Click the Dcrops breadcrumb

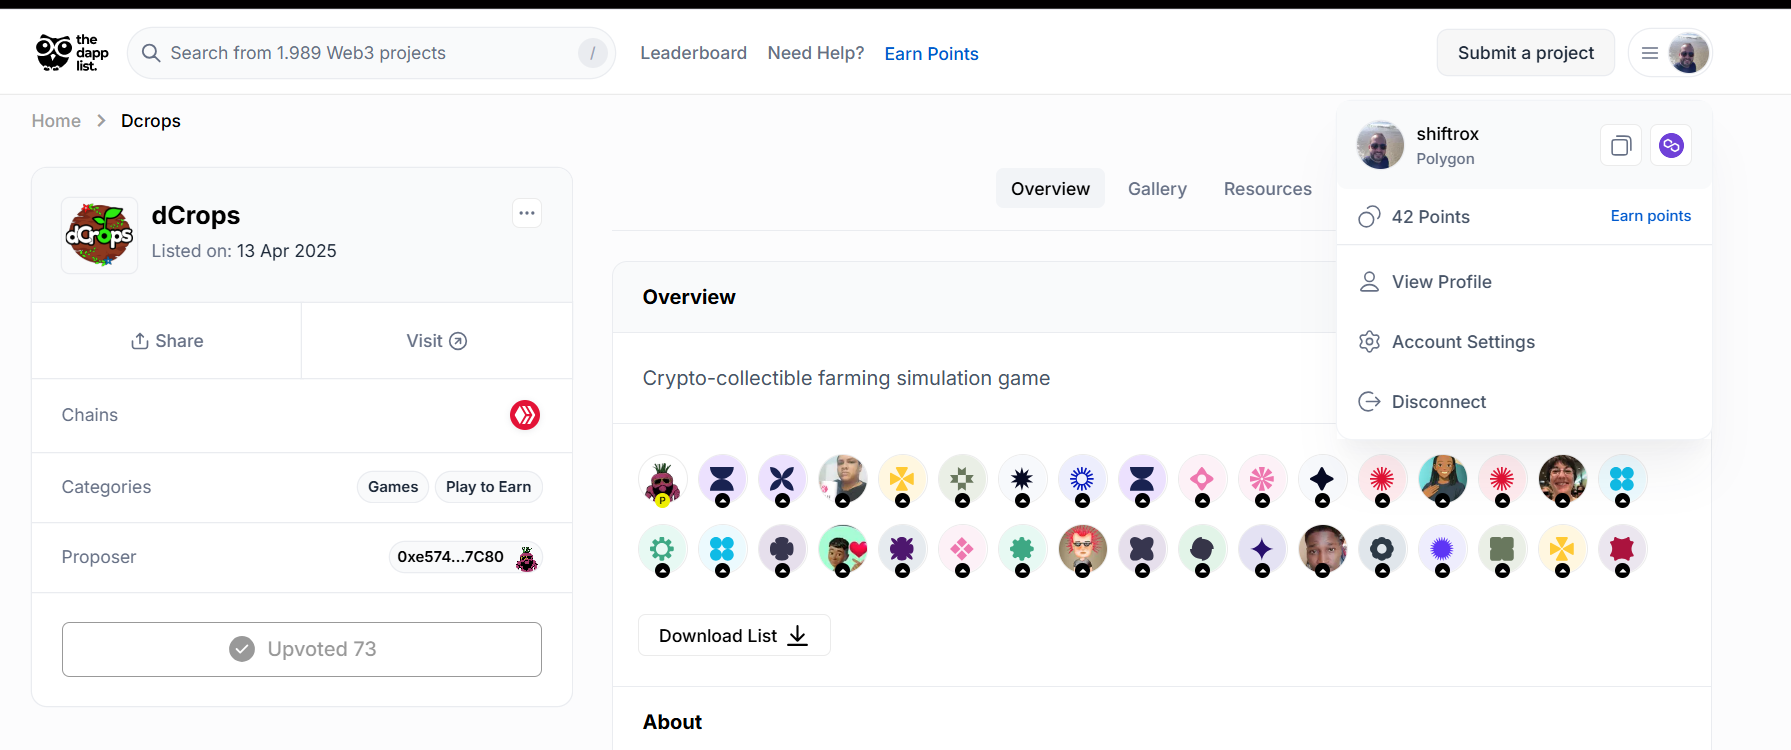151,121
